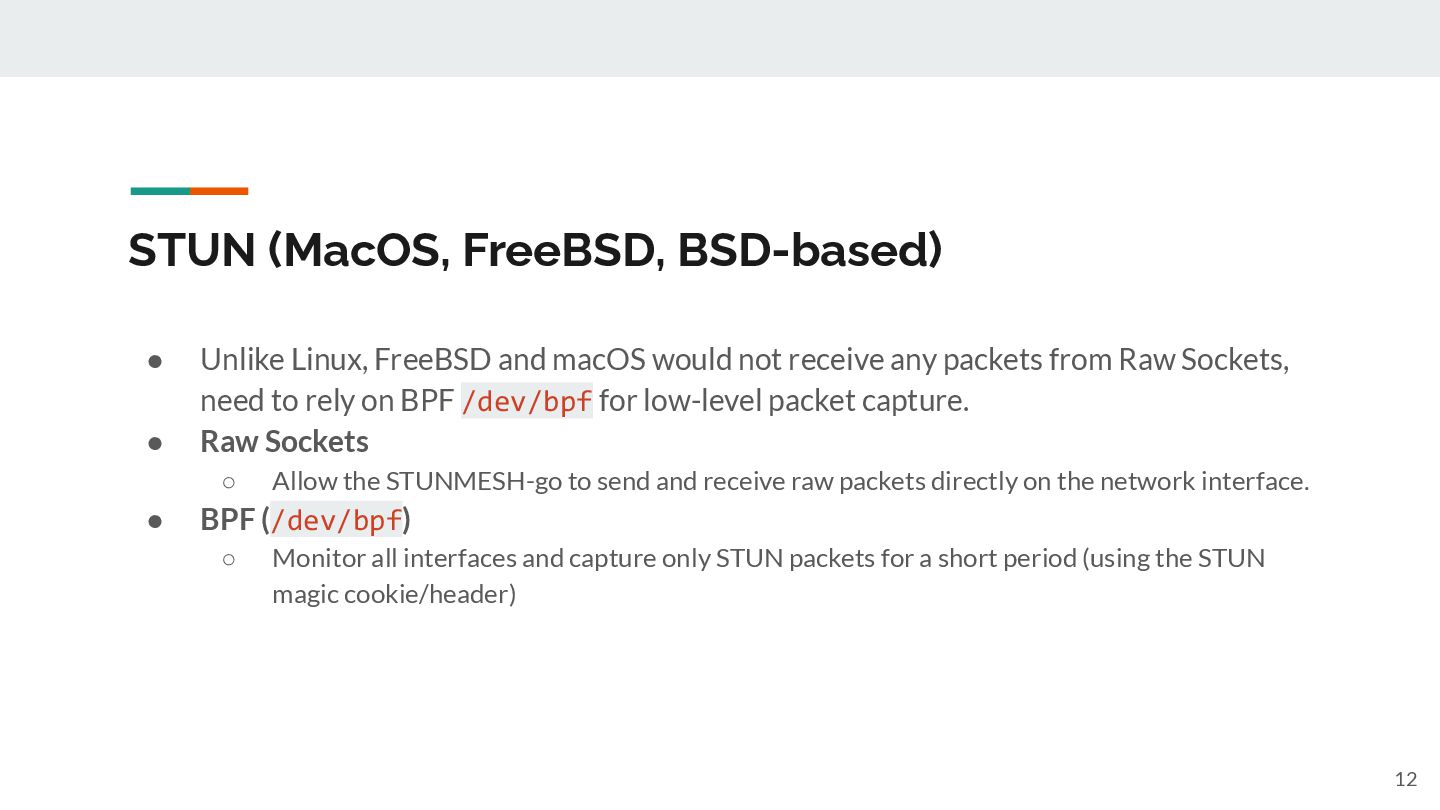Click /dev/bpf code in the BPF heading

point(336,521)
